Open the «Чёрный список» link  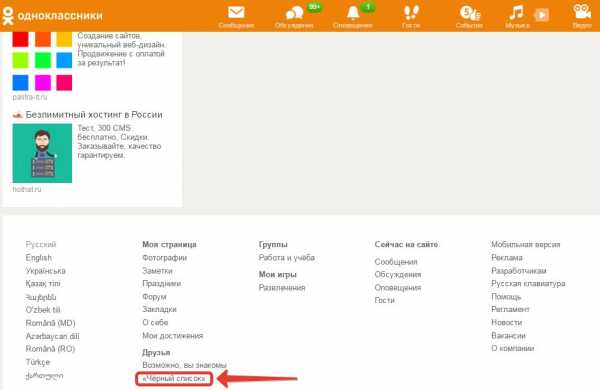(x=174, y=379)
